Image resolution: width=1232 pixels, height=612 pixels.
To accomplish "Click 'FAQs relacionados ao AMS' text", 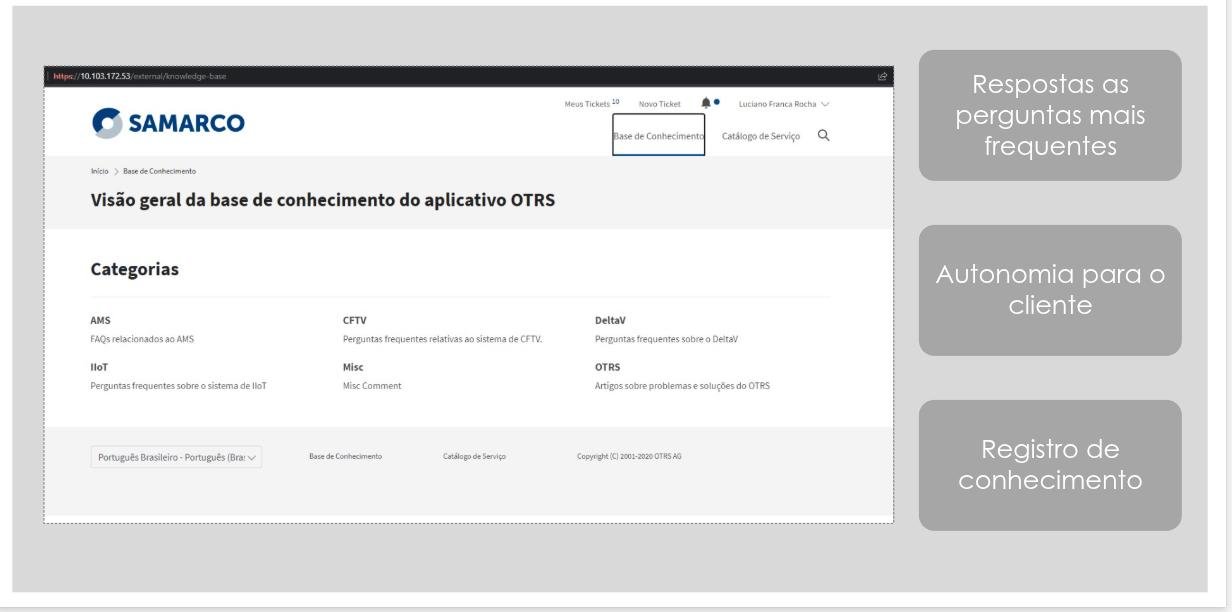I will pos(142,339).
